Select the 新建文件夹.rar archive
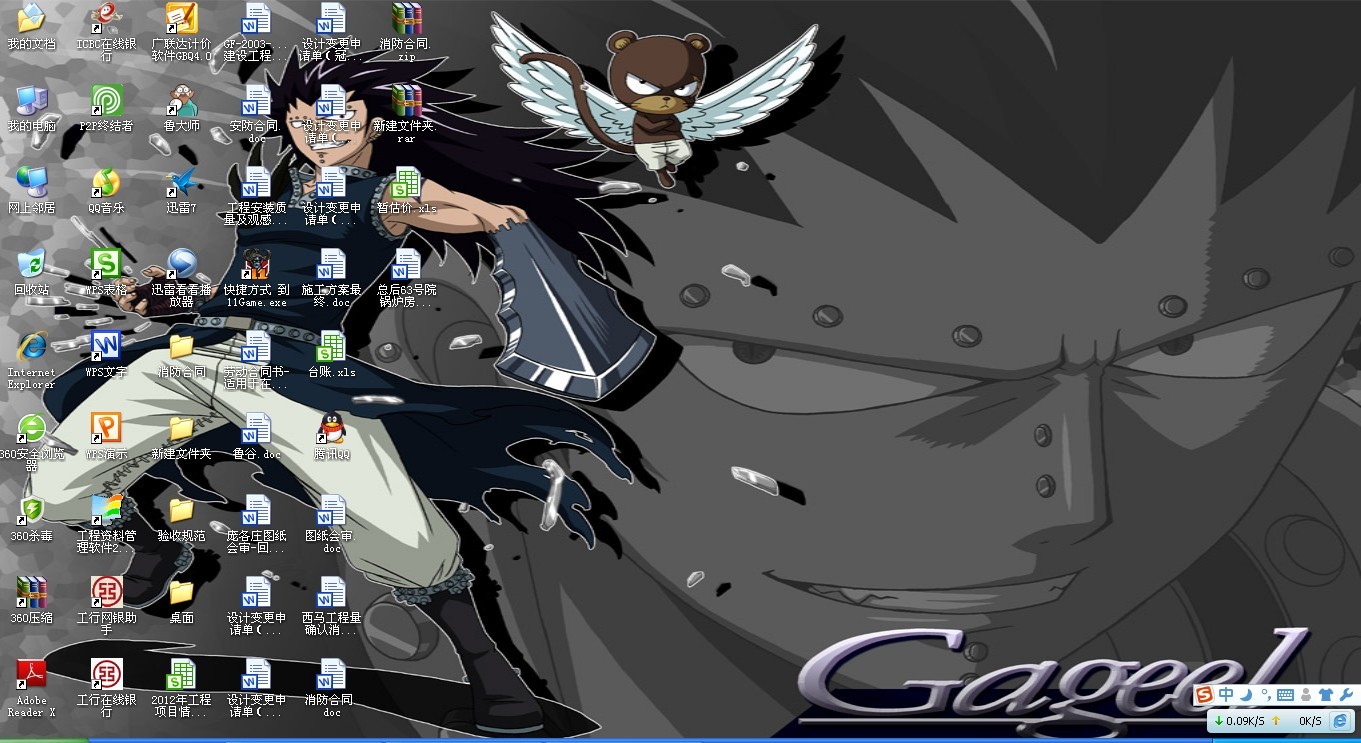Screen dimensions: 1361x743 point(405,115)
